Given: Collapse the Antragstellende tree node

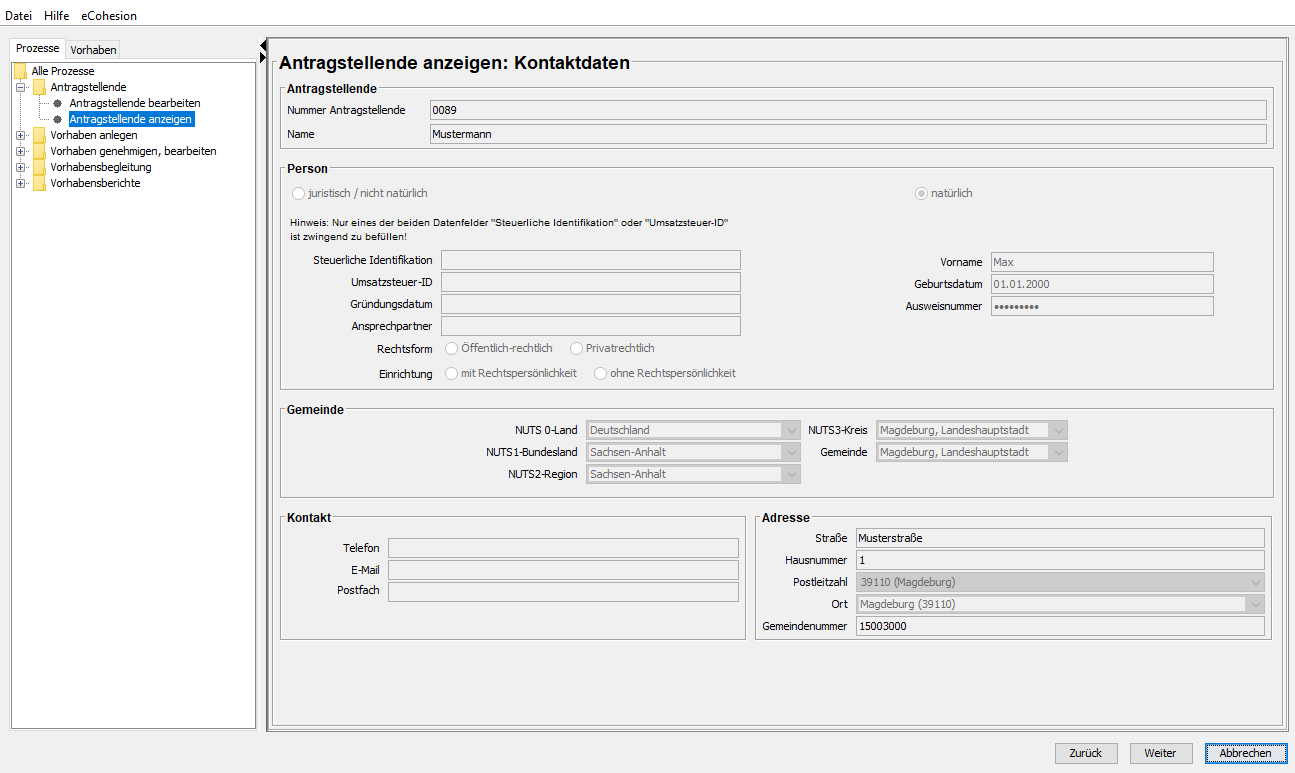Looking at the screenshot, I should [20, 87].
